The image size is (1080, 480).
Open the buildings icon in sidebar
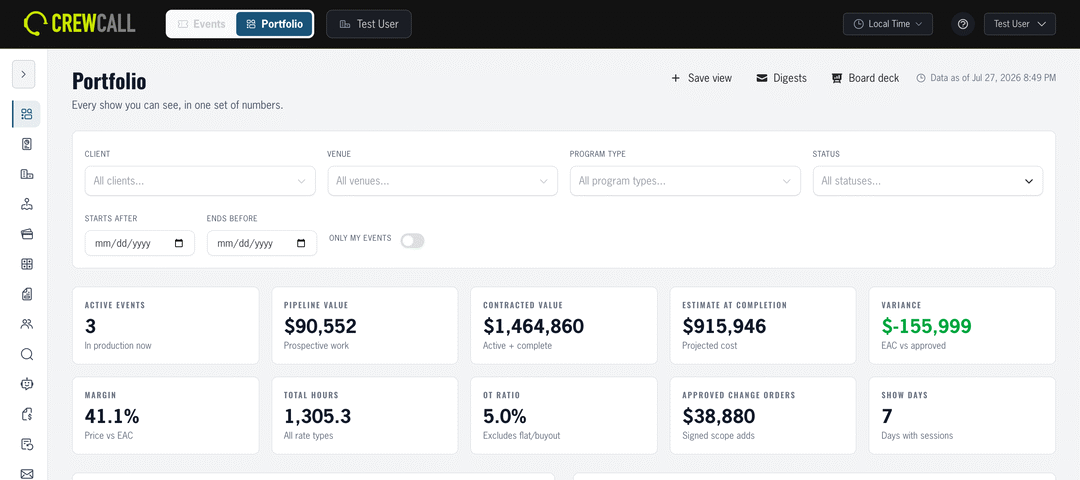click(x=27, y=174)
